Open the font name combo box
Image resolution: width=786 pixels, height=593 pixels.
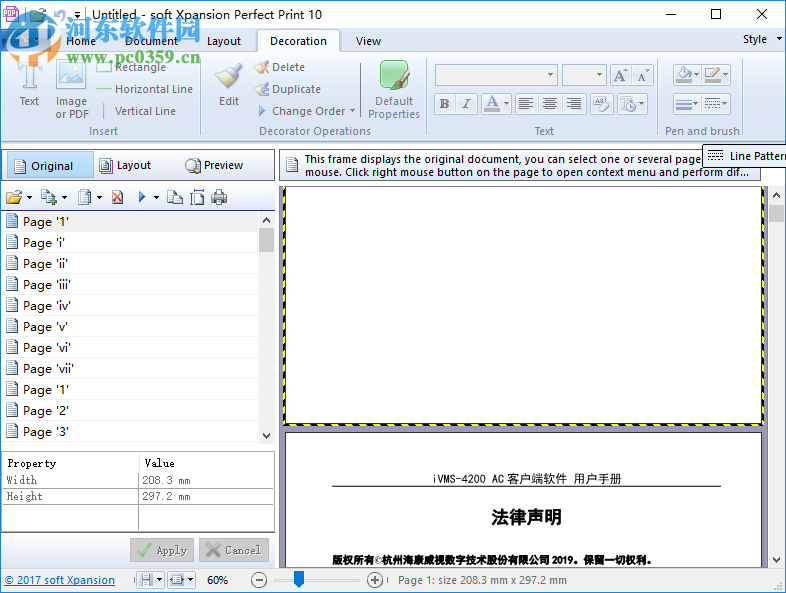496,75
